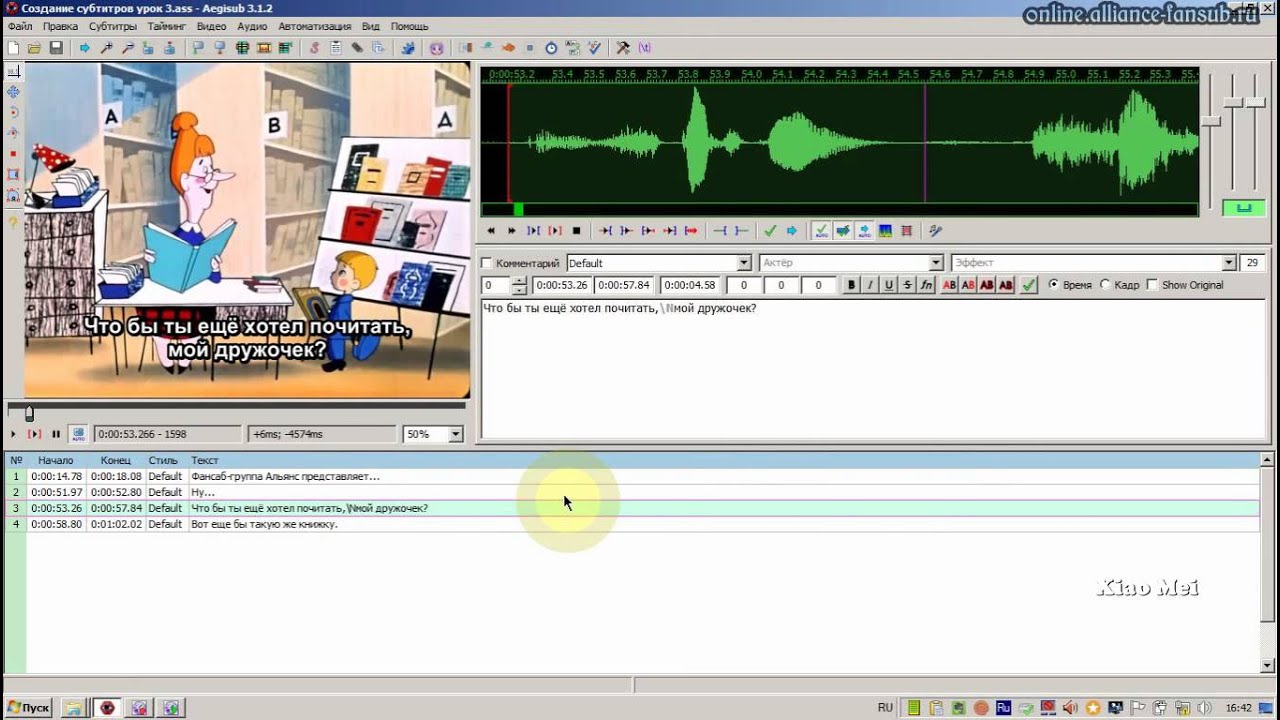Stop audio playback
The image size is (1280, 720).
[576, 230]
